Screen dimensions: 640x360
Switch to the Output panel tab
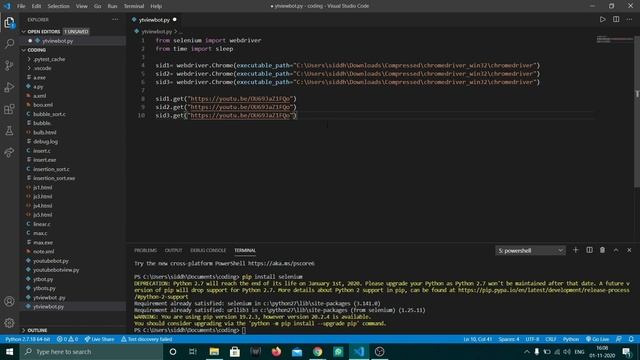point(173,250)
